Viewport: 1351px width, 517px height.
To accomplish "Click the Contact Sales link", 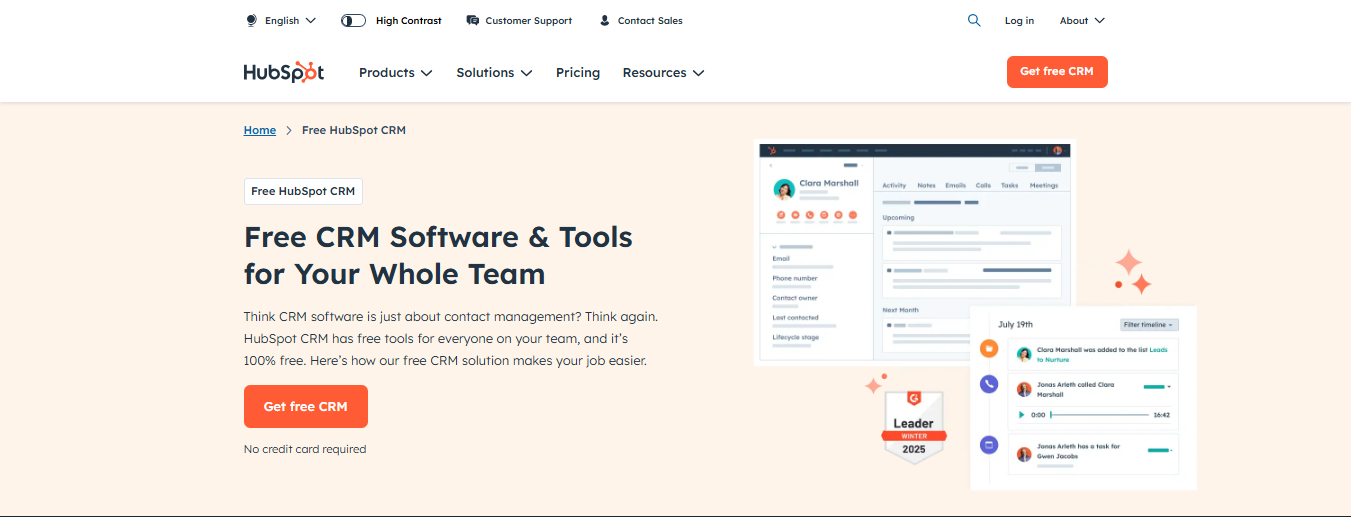I will (x=650, y=20).
